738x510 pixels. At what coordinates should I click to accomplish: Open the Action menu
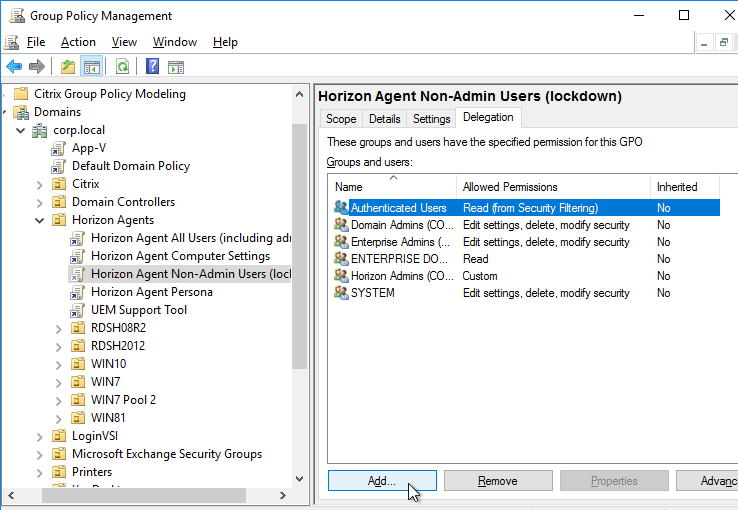pyautogui.click(x=78, y=42)
